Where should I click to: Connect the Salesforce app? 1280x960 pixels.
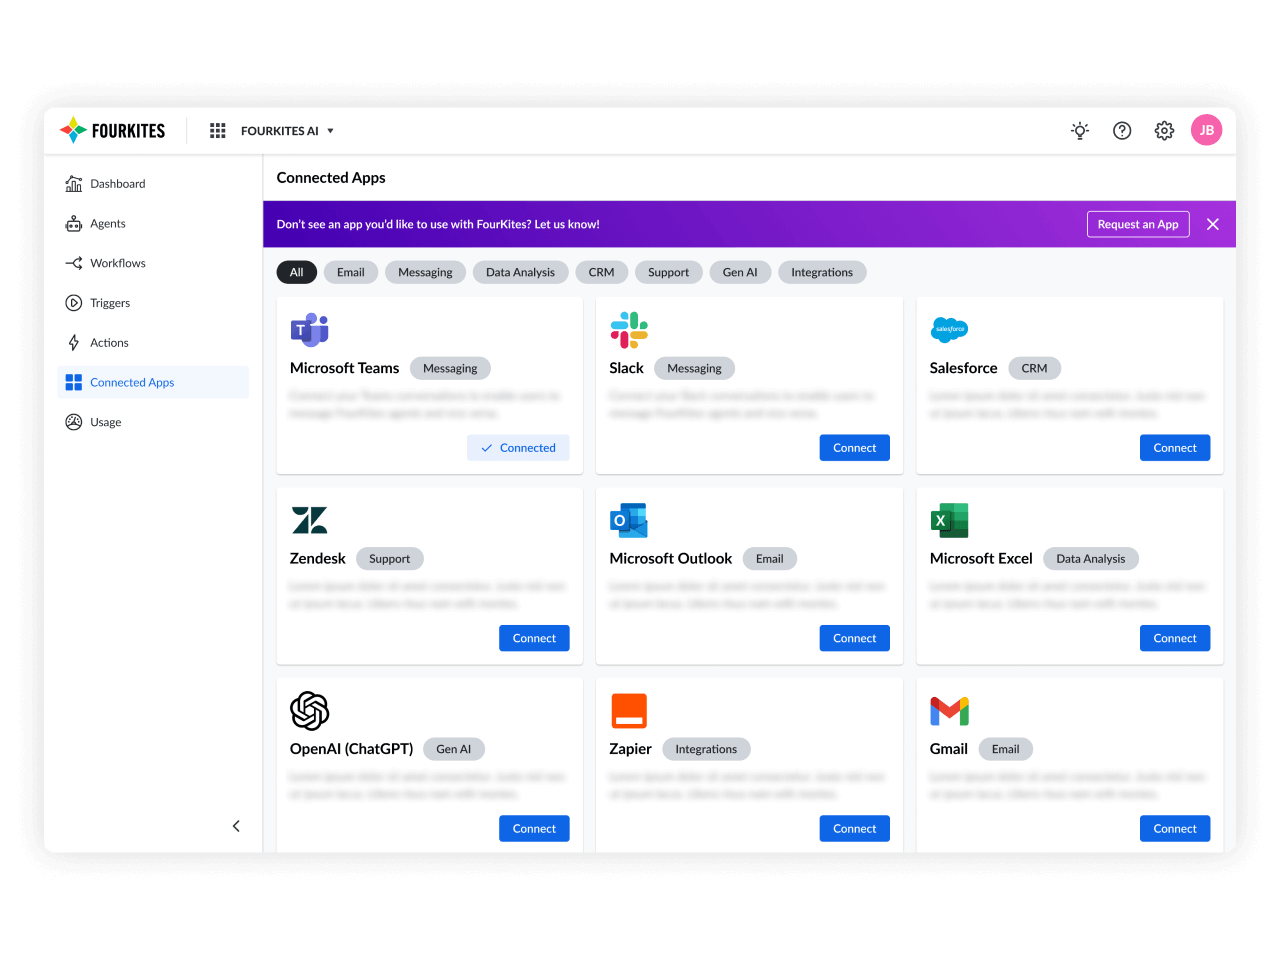coord(1175,448)
